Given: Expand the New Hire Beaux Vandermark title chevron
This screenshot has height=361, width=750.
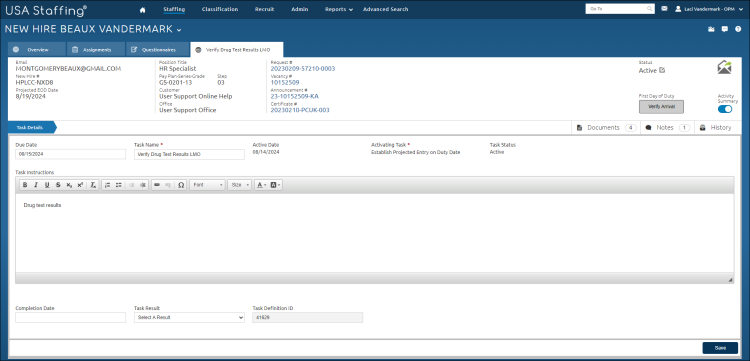Looking at the screenshot, I should point(179,30).
